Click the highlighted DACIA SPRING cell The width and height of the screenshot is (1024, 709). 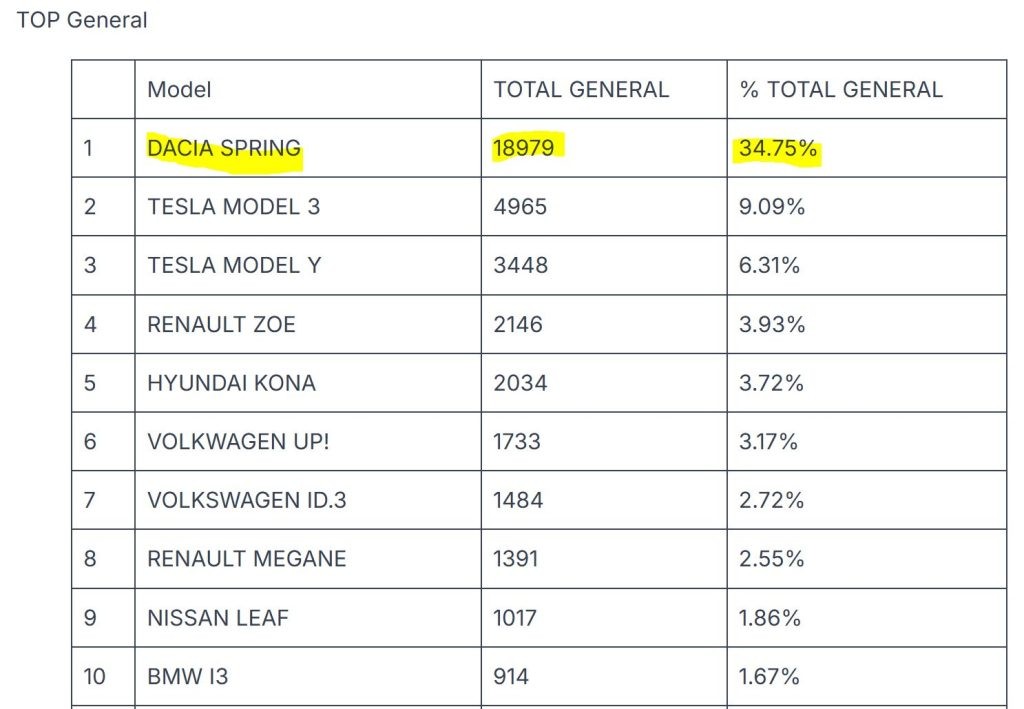click(x=224, y=148)
